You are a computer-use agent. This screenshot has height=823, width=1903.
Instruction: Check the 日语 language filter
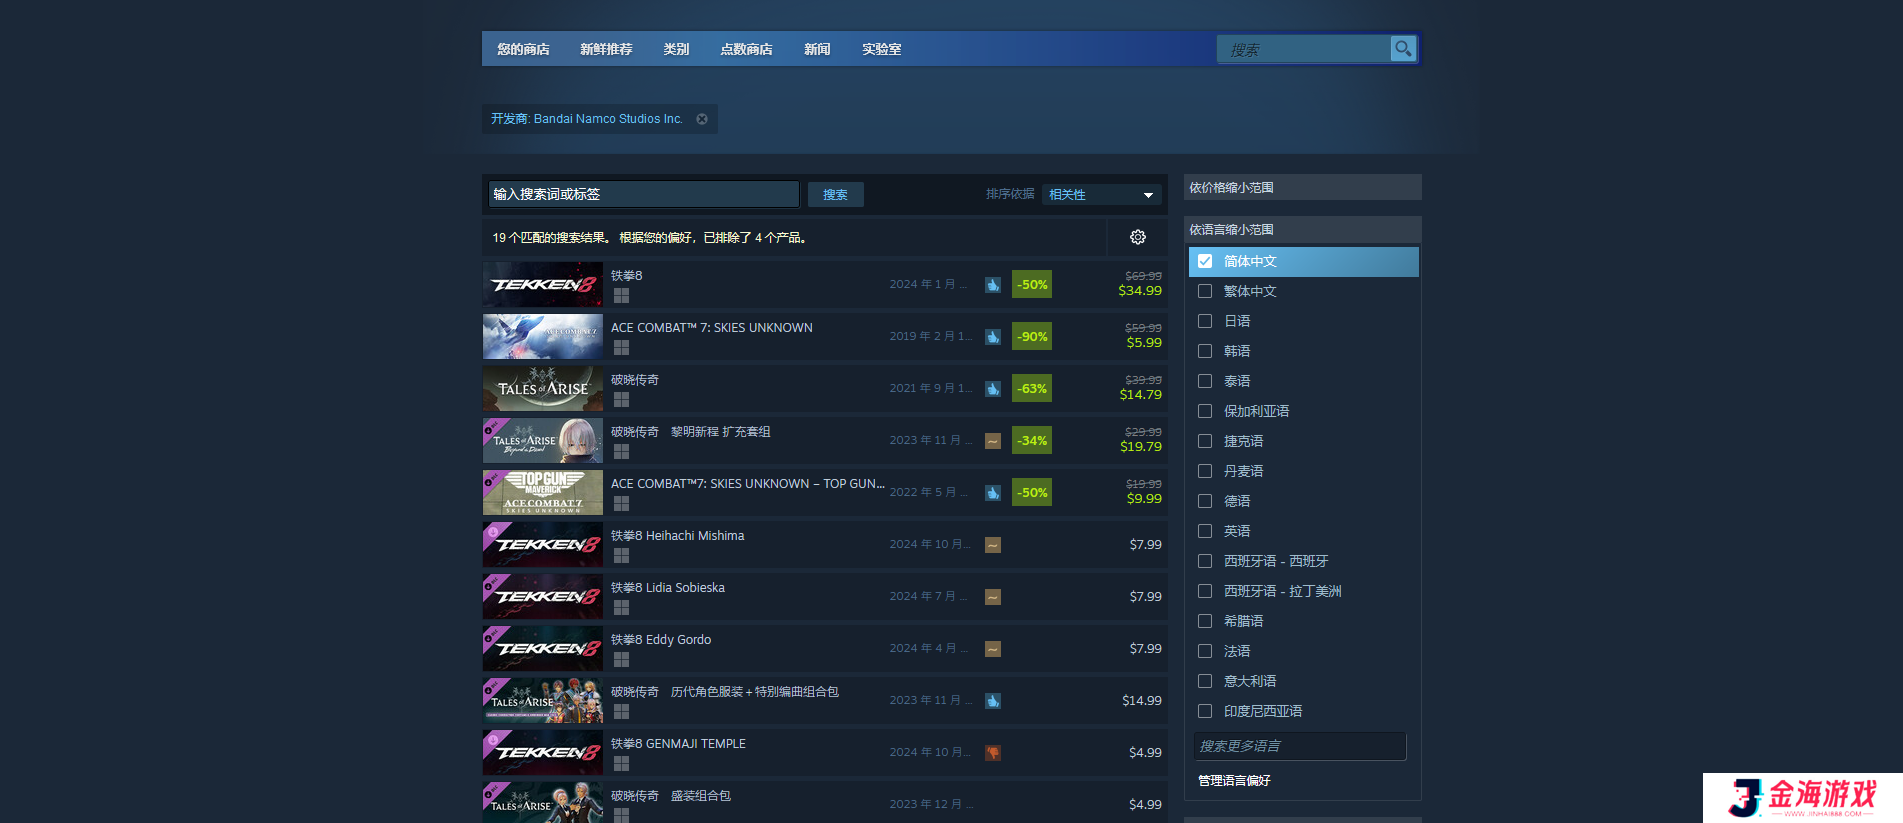(1205, 321)
